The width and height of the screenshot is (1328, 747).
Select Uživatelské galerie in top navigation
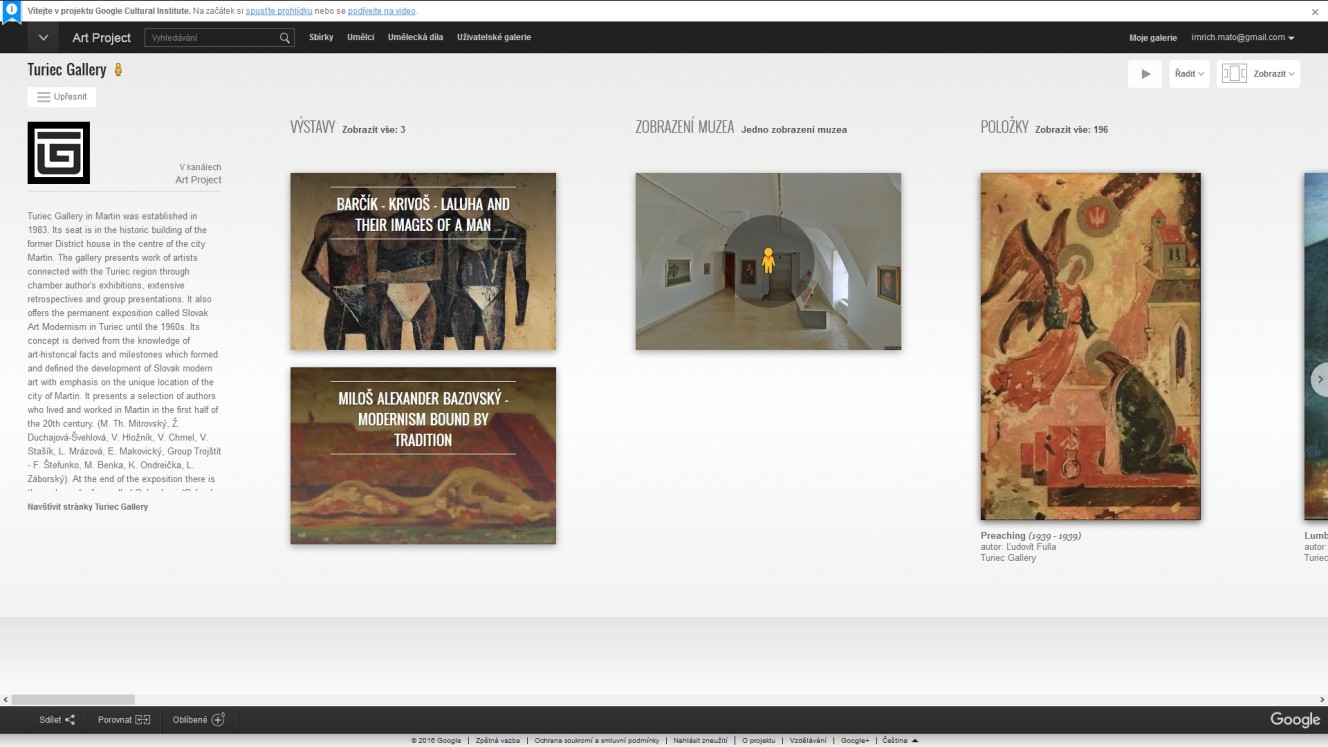coord(494,38)
